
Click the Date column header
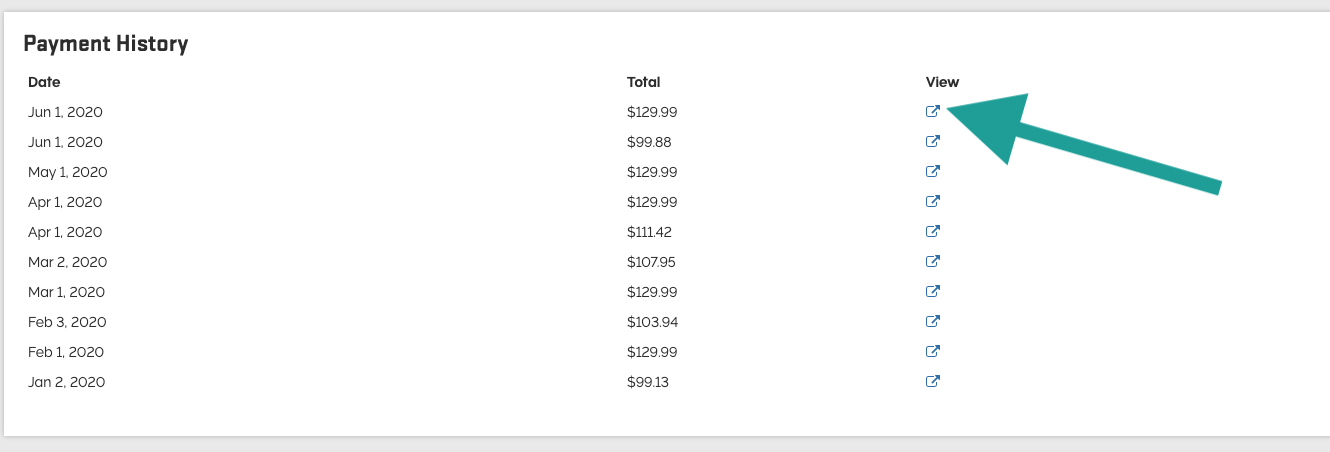pos(44,82)
